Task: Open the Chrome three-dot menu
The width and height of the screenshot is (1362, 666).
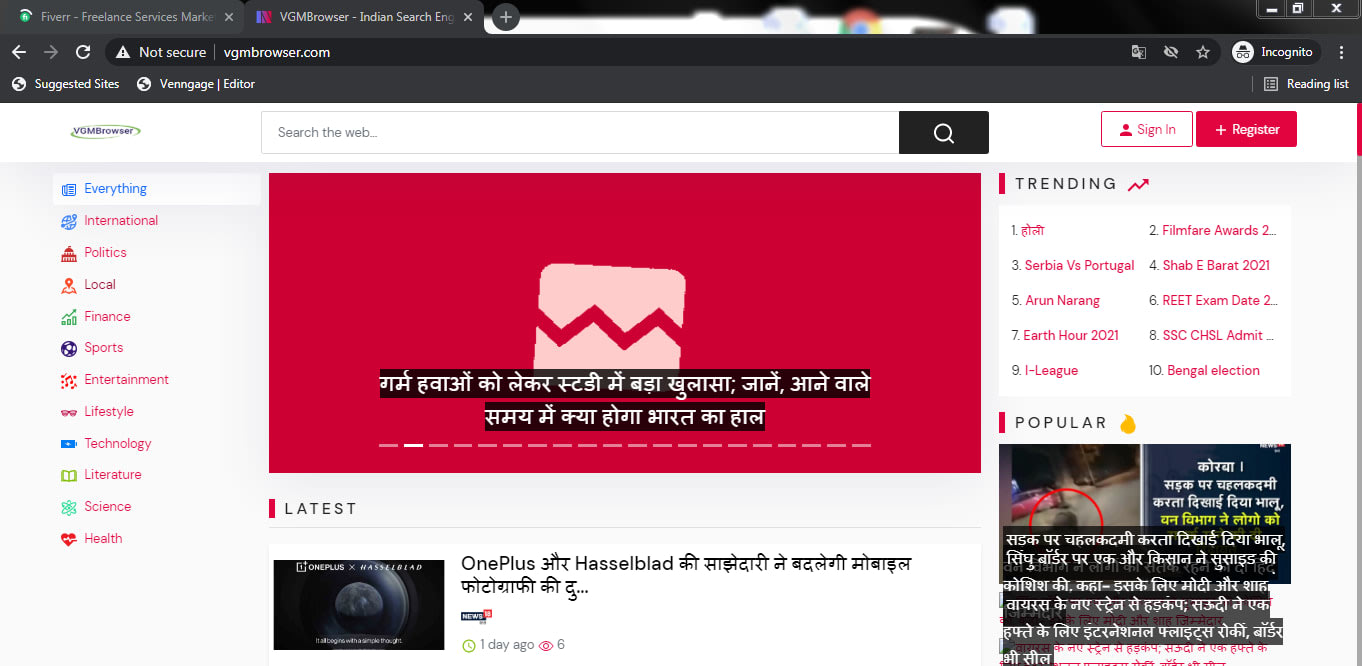Action: [x=1341, y=52]
